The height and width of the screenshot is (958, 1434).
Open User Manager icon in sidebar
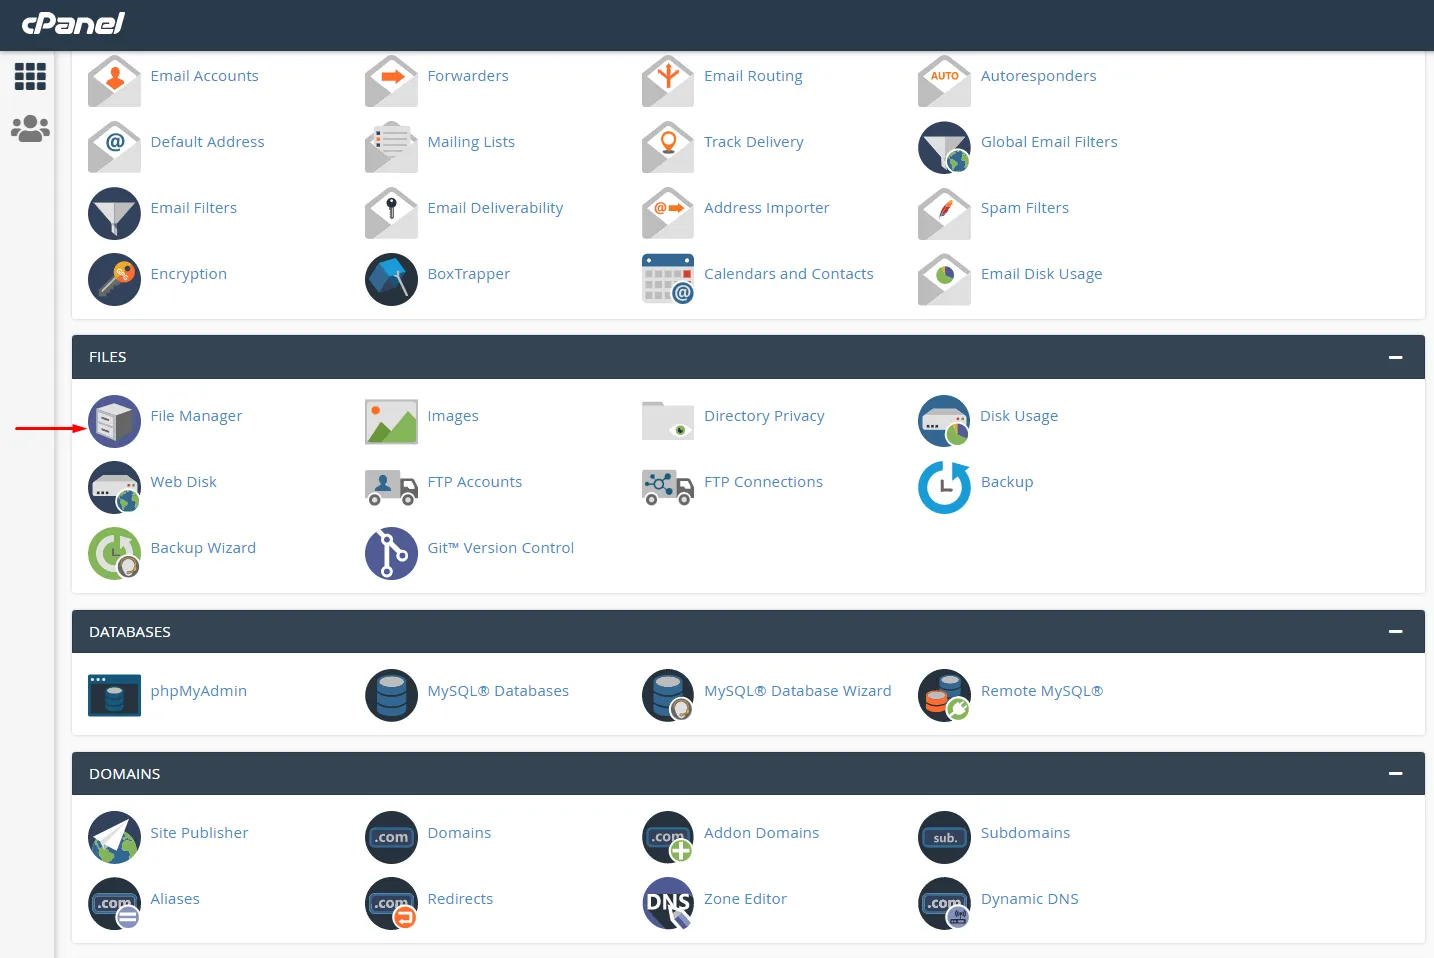(30, 129)
